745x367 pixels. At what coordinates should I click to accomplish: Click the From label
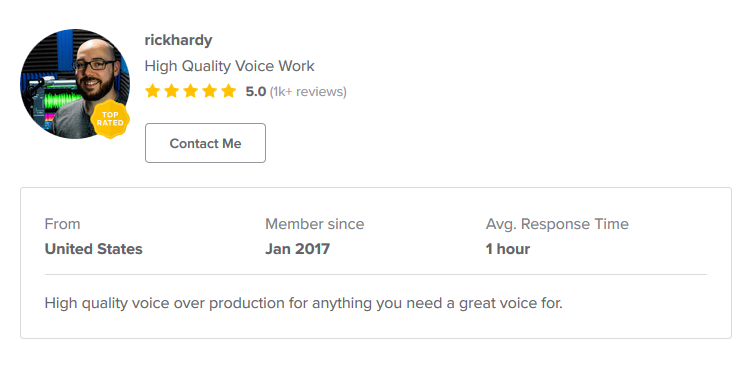62,224
